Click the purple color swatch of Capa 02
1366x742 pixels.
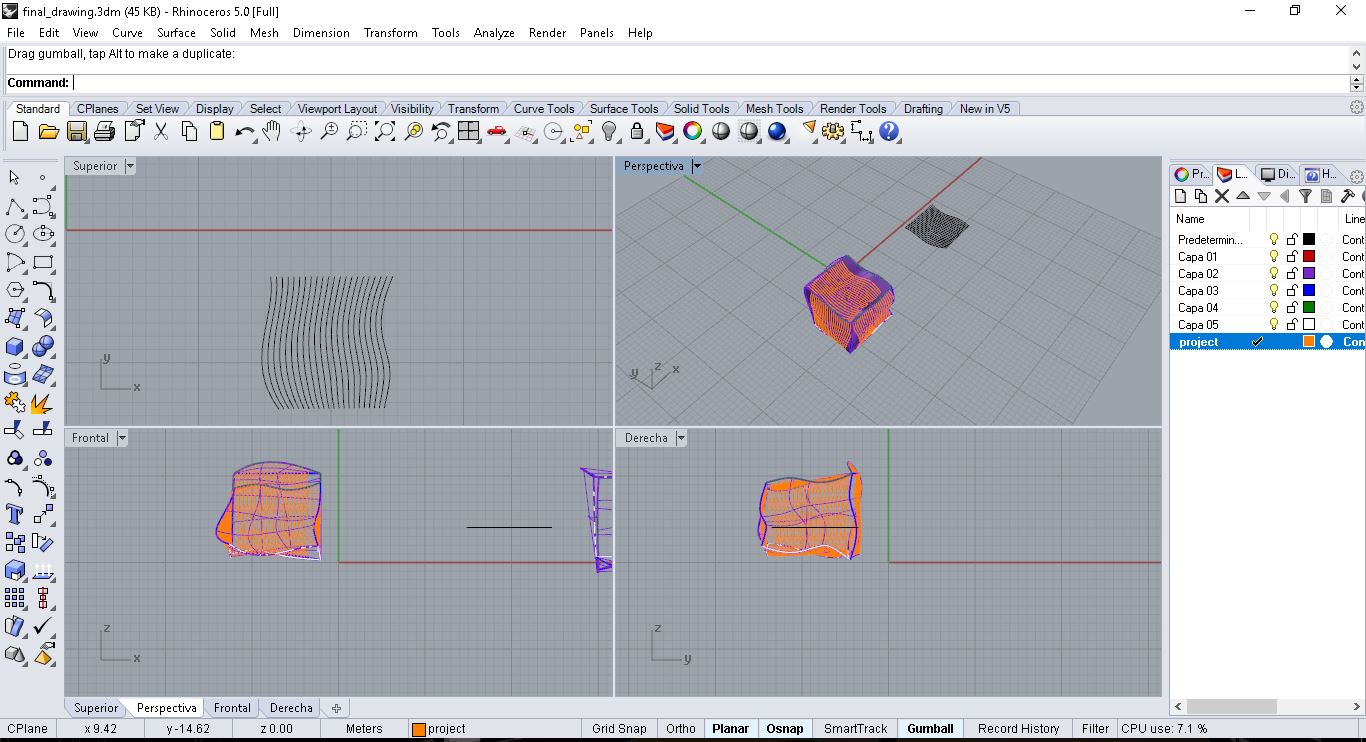click(x=1308, y=273)
